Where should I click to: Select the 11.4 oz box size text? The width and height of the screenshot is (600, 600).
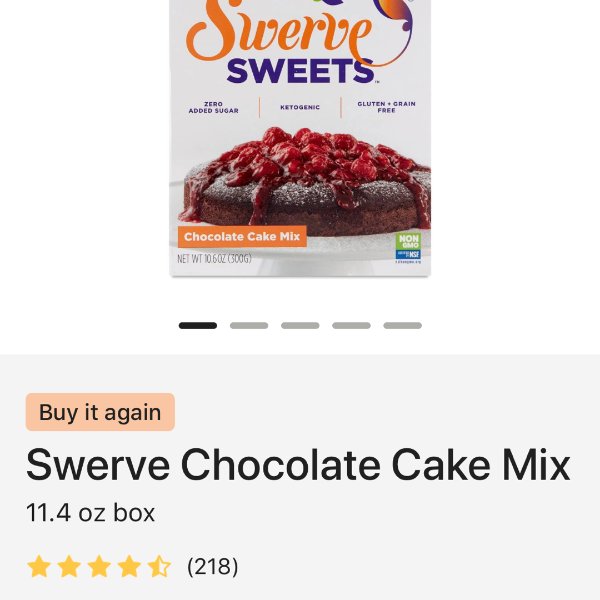pyautogui.click(x=90, y=513)
